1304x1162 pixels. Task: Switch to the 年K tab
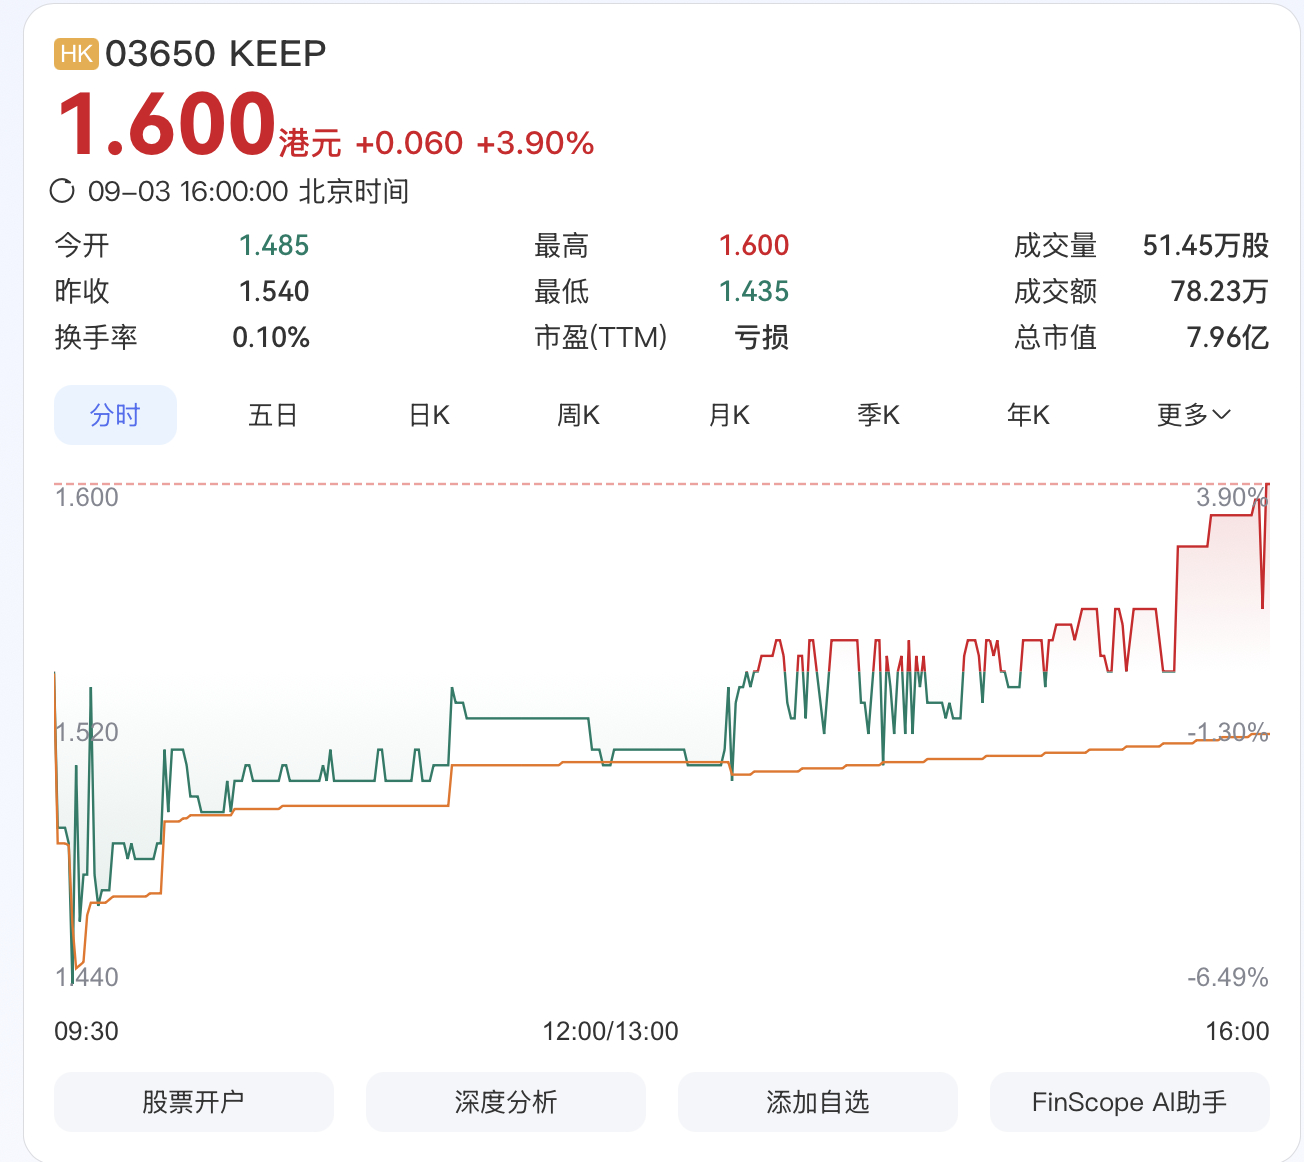pyautogui.click(x=1028, y=415)
